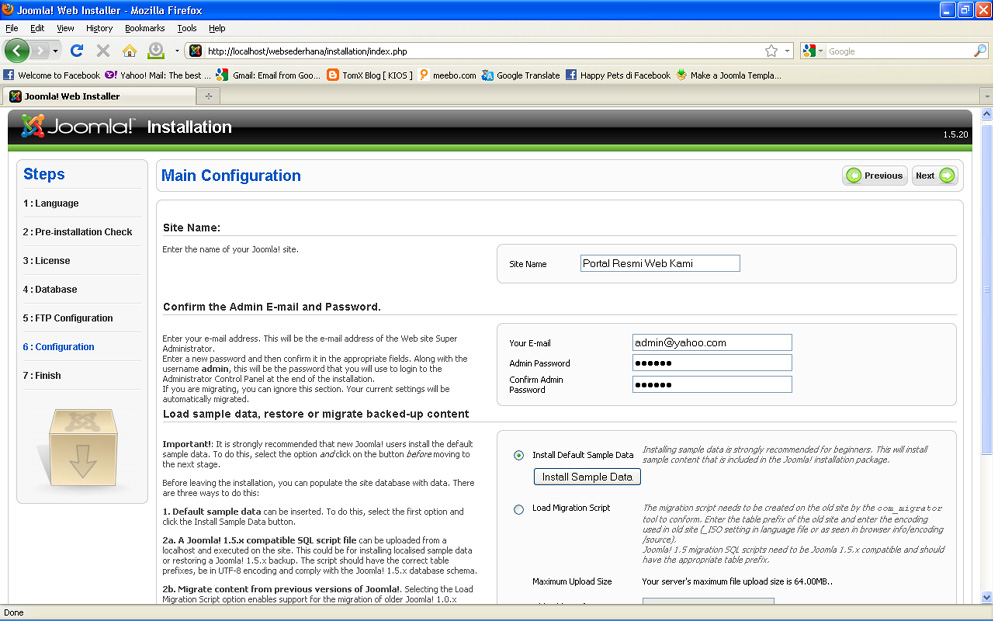Click step 3 : License in Steps
Viewport: 993px width, 621px height.
click(46, 260)
